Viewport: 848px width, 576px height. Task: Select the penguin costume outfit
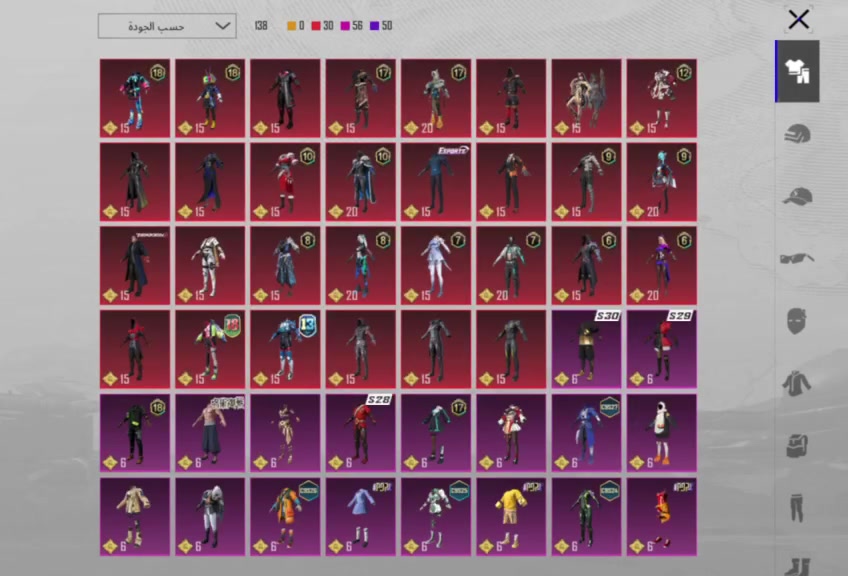pyautogui.click(x=661, y=433)
